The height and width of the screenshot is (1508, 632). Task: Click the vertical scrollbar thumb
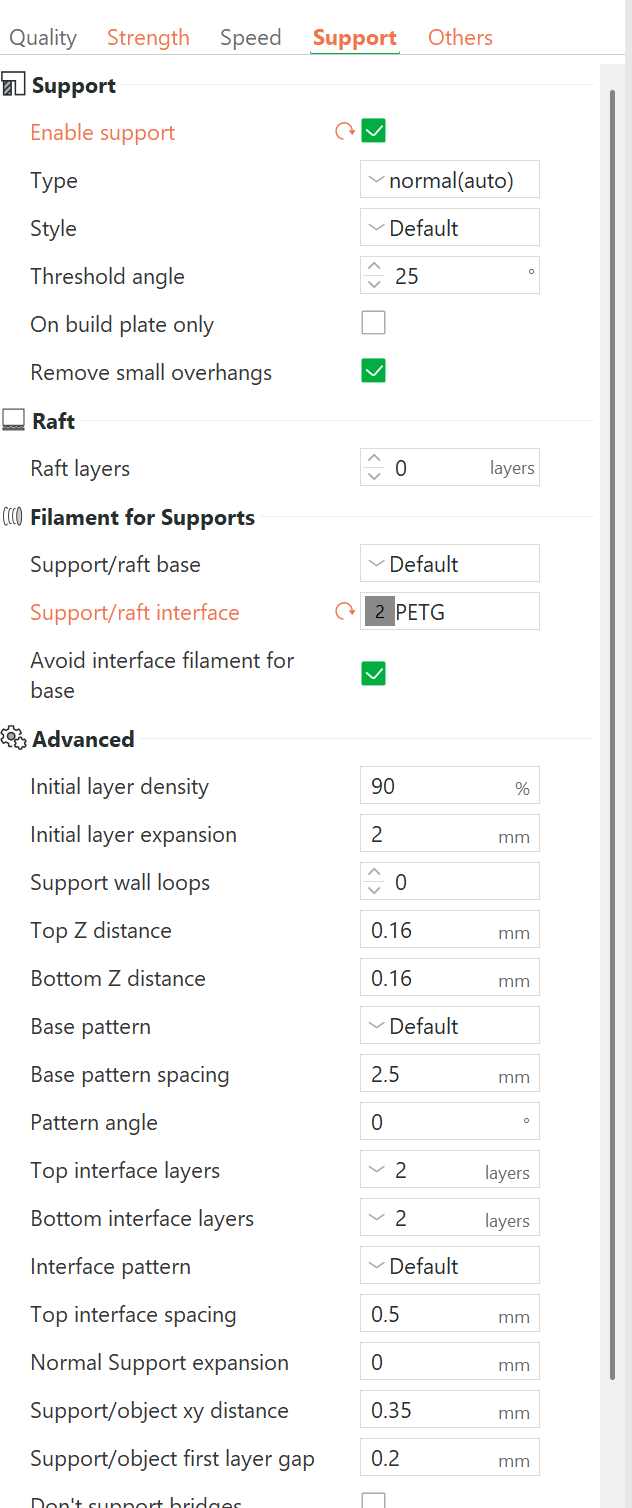tap(613, 735)
